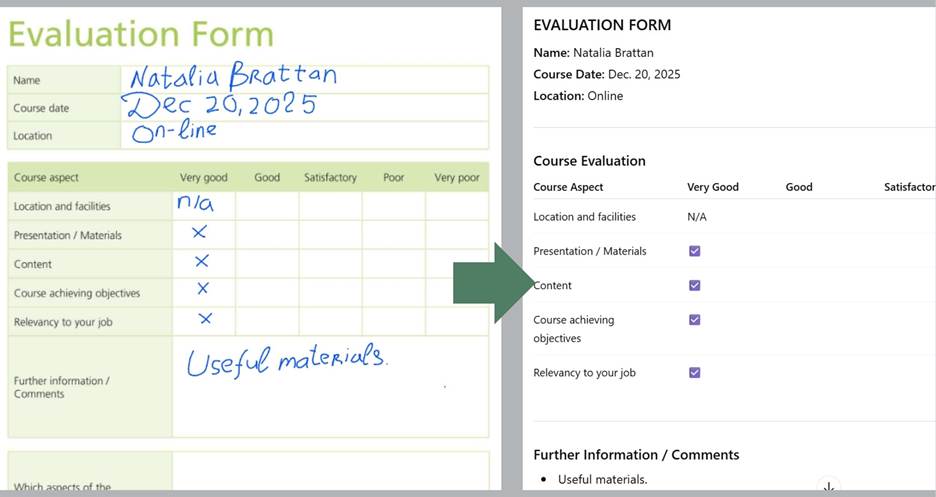Uncheck Course achieving objectives checkbox
Screen dimensions: 936x497
695,320
